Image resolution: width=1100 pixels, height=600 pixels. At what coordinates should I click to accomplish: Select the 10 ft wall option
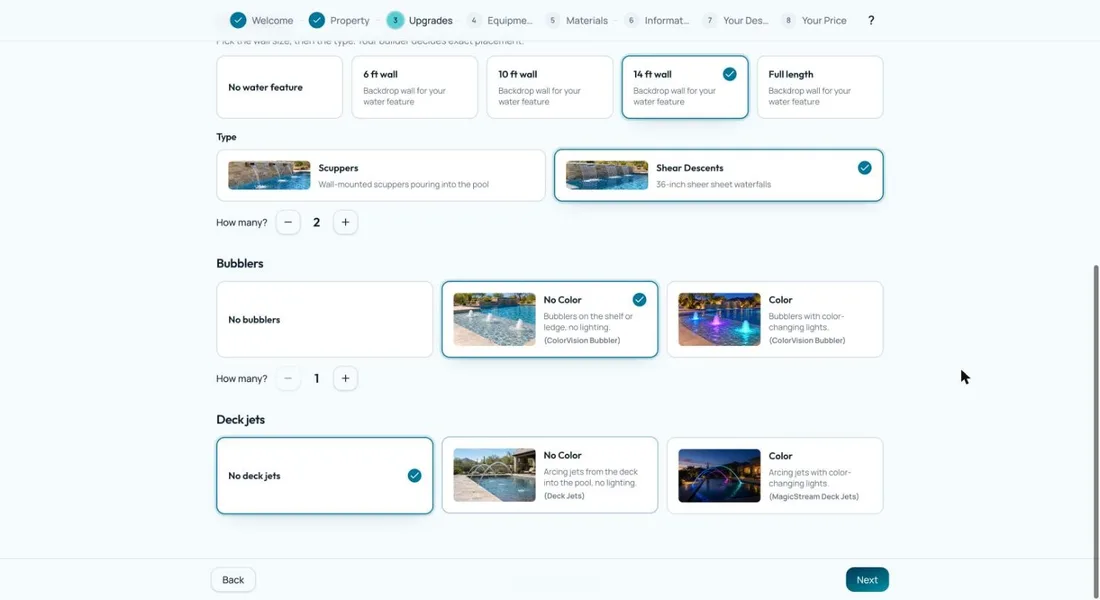pos(549,87)
